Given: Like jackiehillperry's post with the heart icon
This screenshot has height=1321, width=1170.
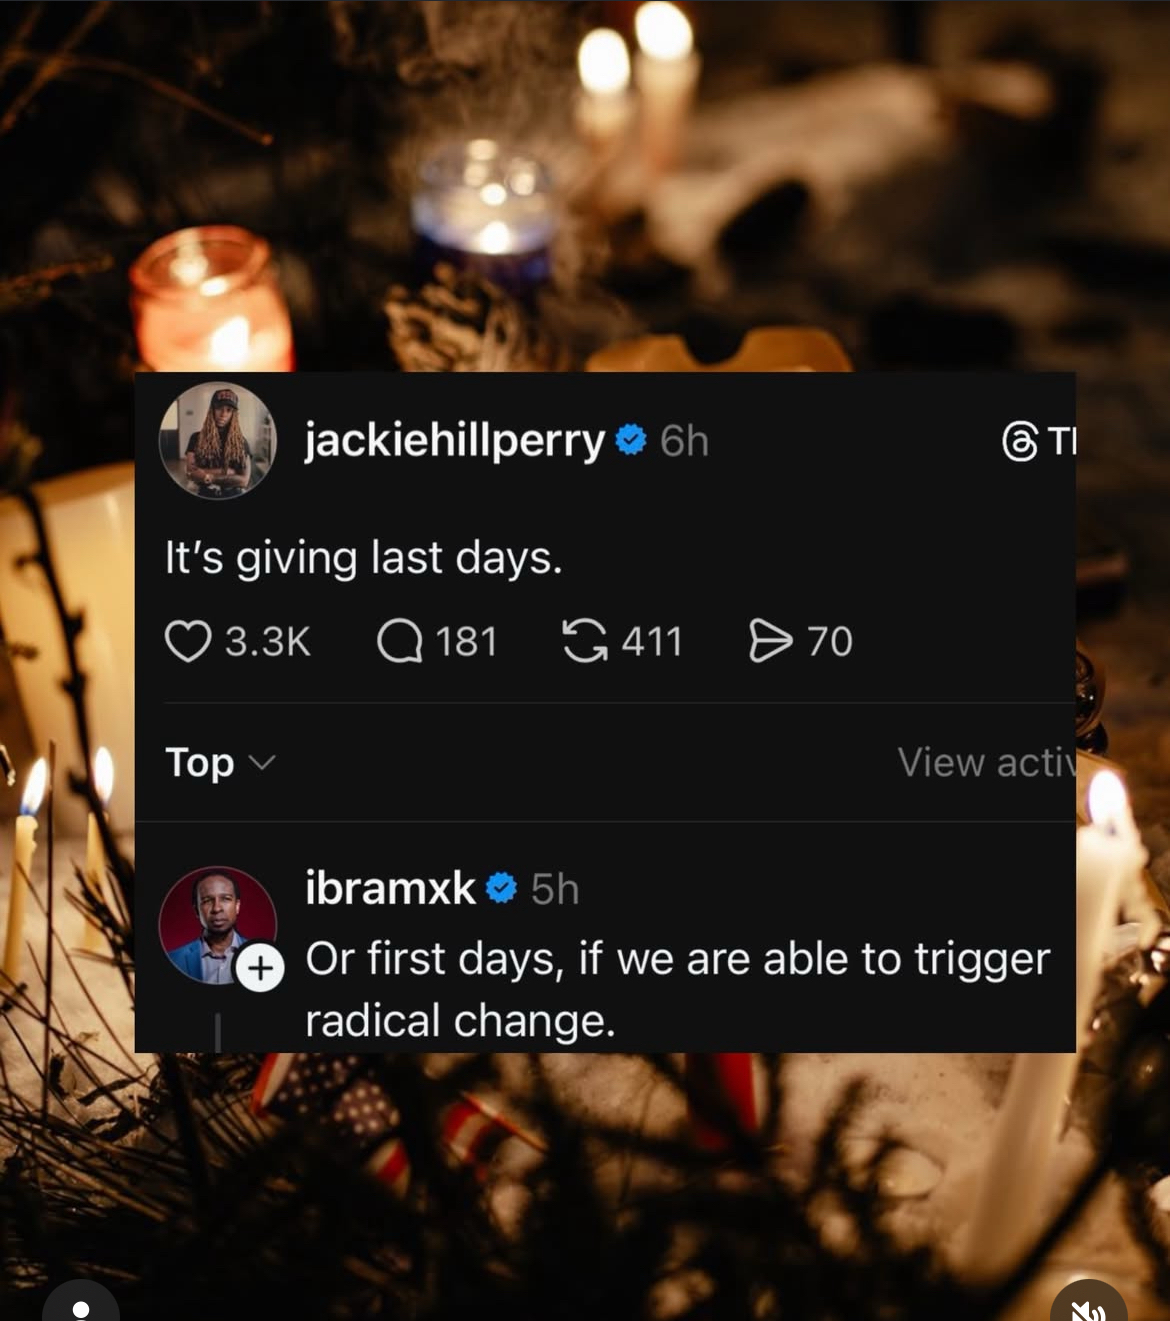Looking at the screenshot, I should coord(188,641).
